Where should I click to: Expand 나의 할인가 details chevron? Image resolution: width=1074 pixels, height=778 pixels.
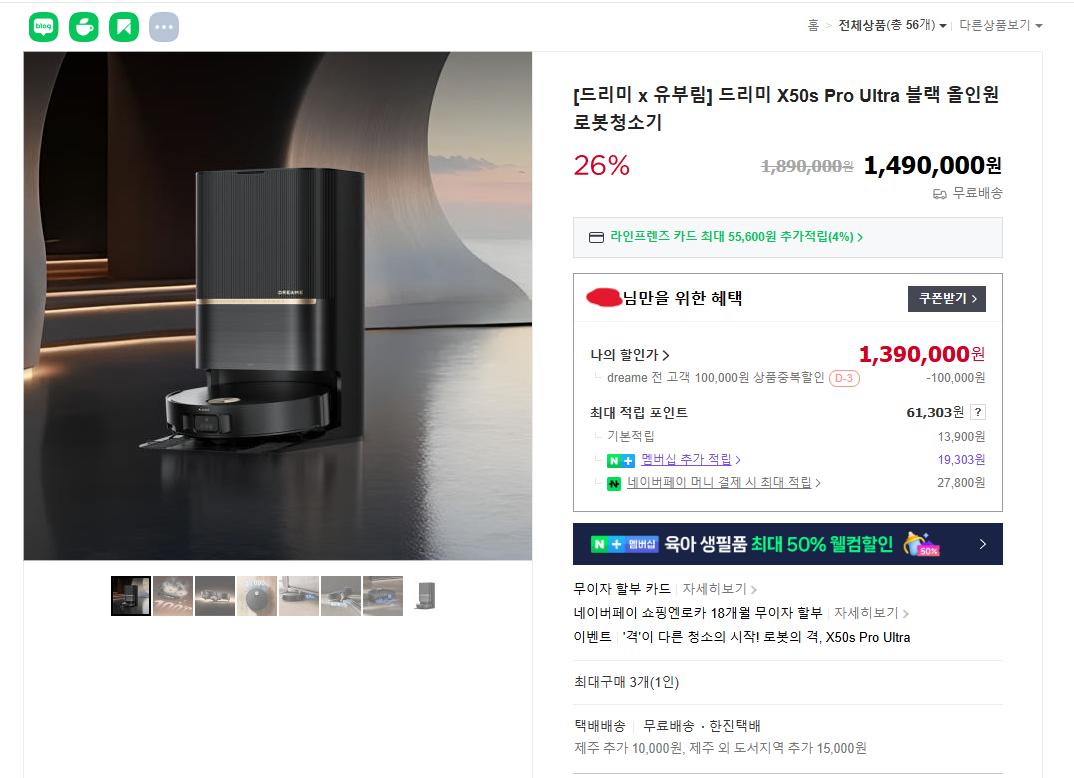(x=666, y=355)
